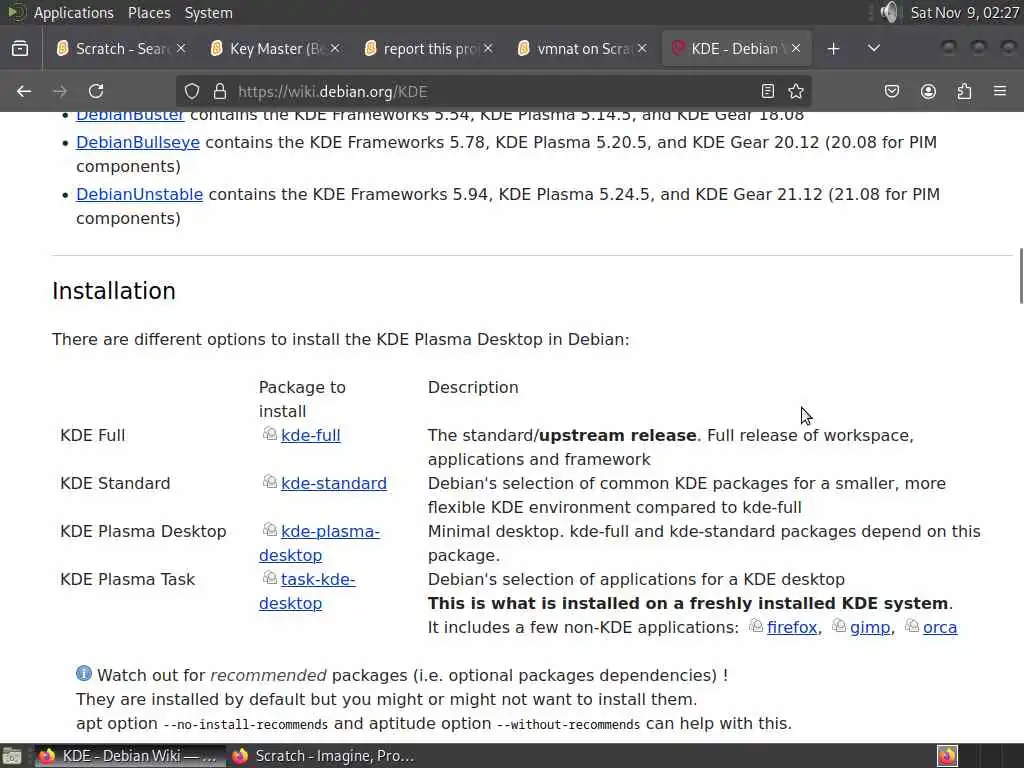Open the kde-standard package link
The width and height of the screenshot is (1024, 768).
click(x=334, y=483)
